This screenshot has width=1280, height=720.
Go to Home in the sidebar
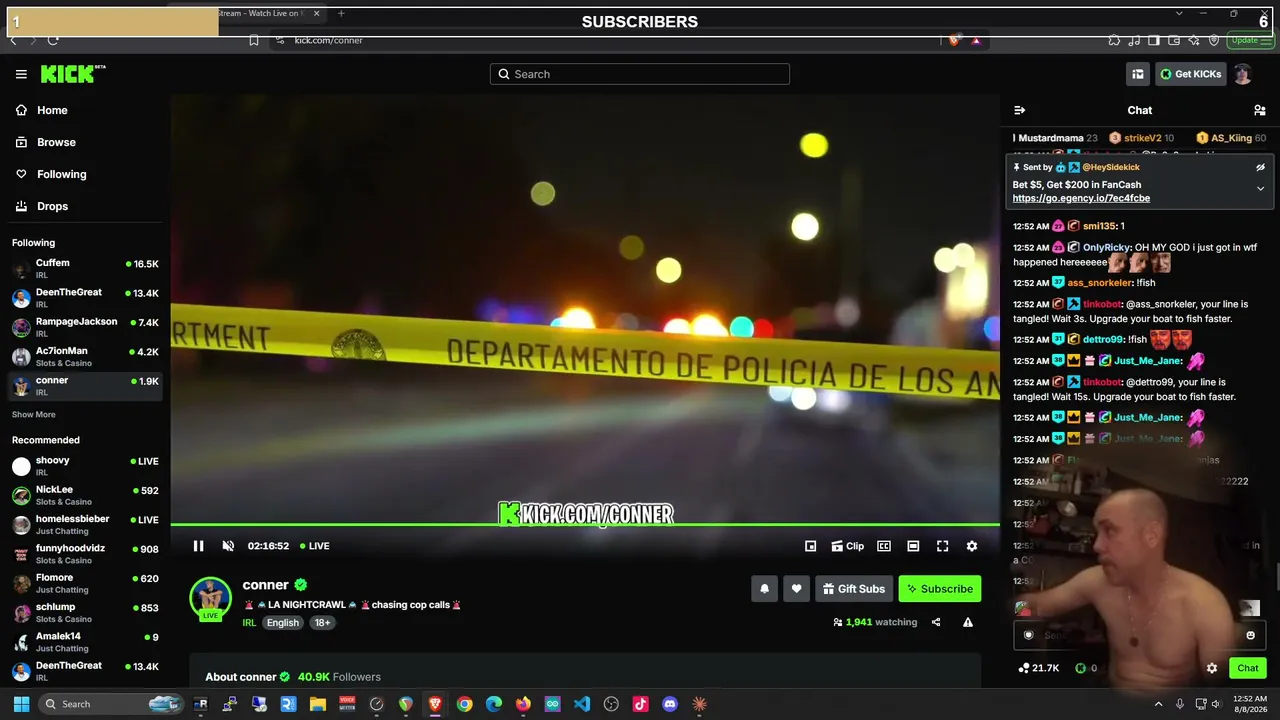83,110
